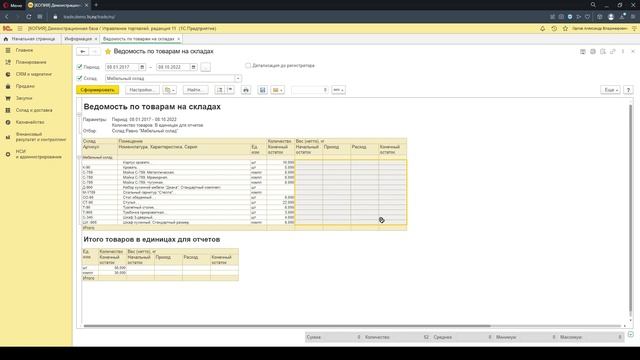Click the get link icon at top right
The image size is (640, 360).
(x=613, y=51)
